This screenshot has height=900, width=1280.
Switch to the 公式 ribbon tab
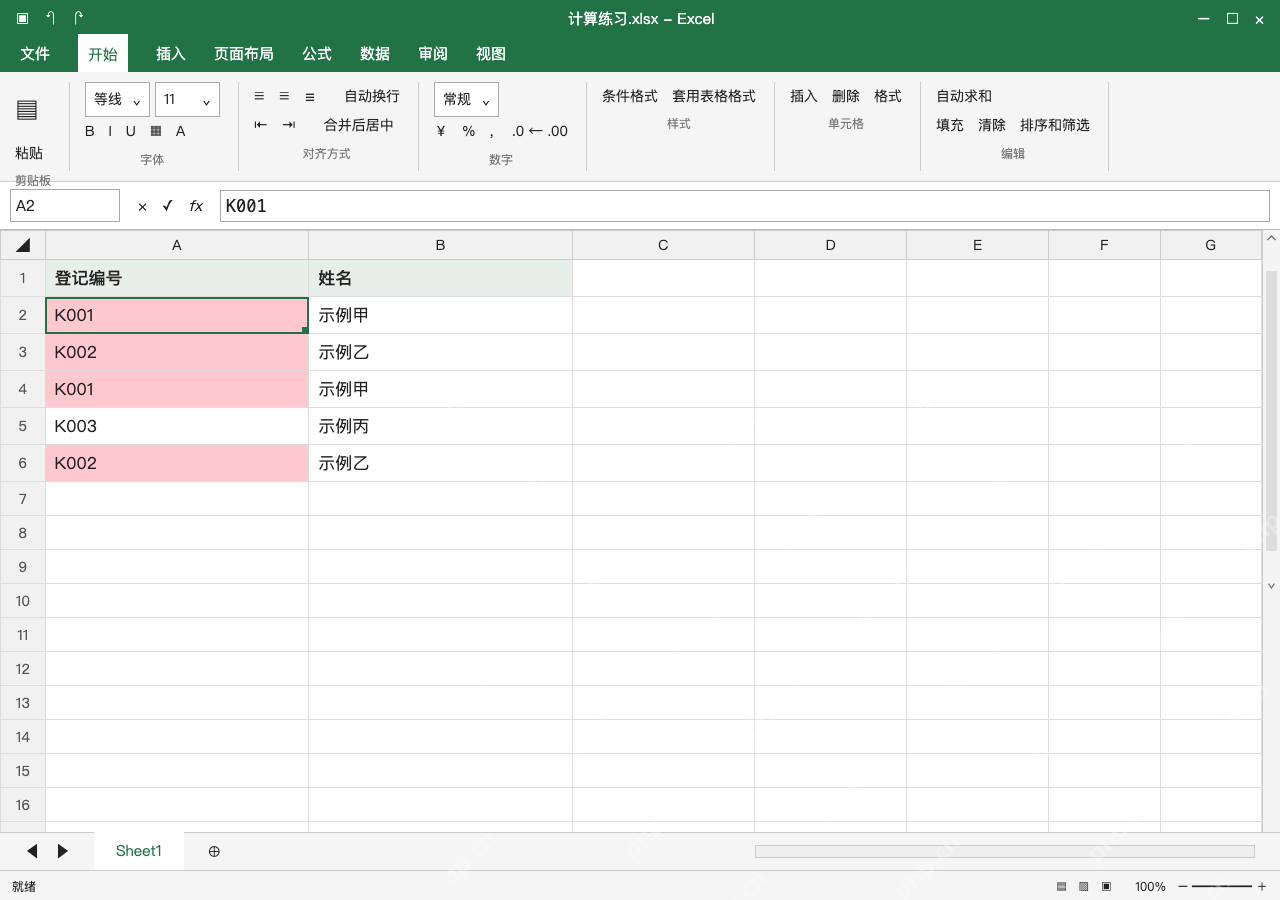[317, 54]
